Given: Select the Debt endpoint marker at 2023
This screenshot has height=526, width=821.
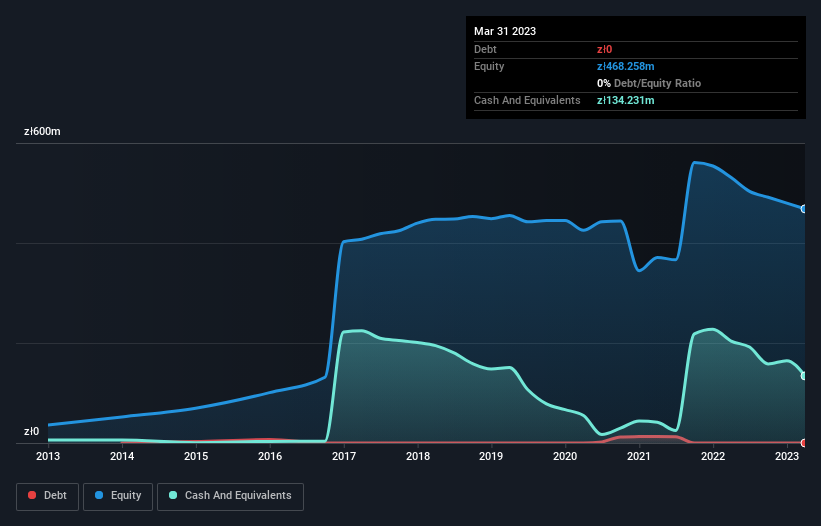Looking at the screenshot, I should pos(804,443).
